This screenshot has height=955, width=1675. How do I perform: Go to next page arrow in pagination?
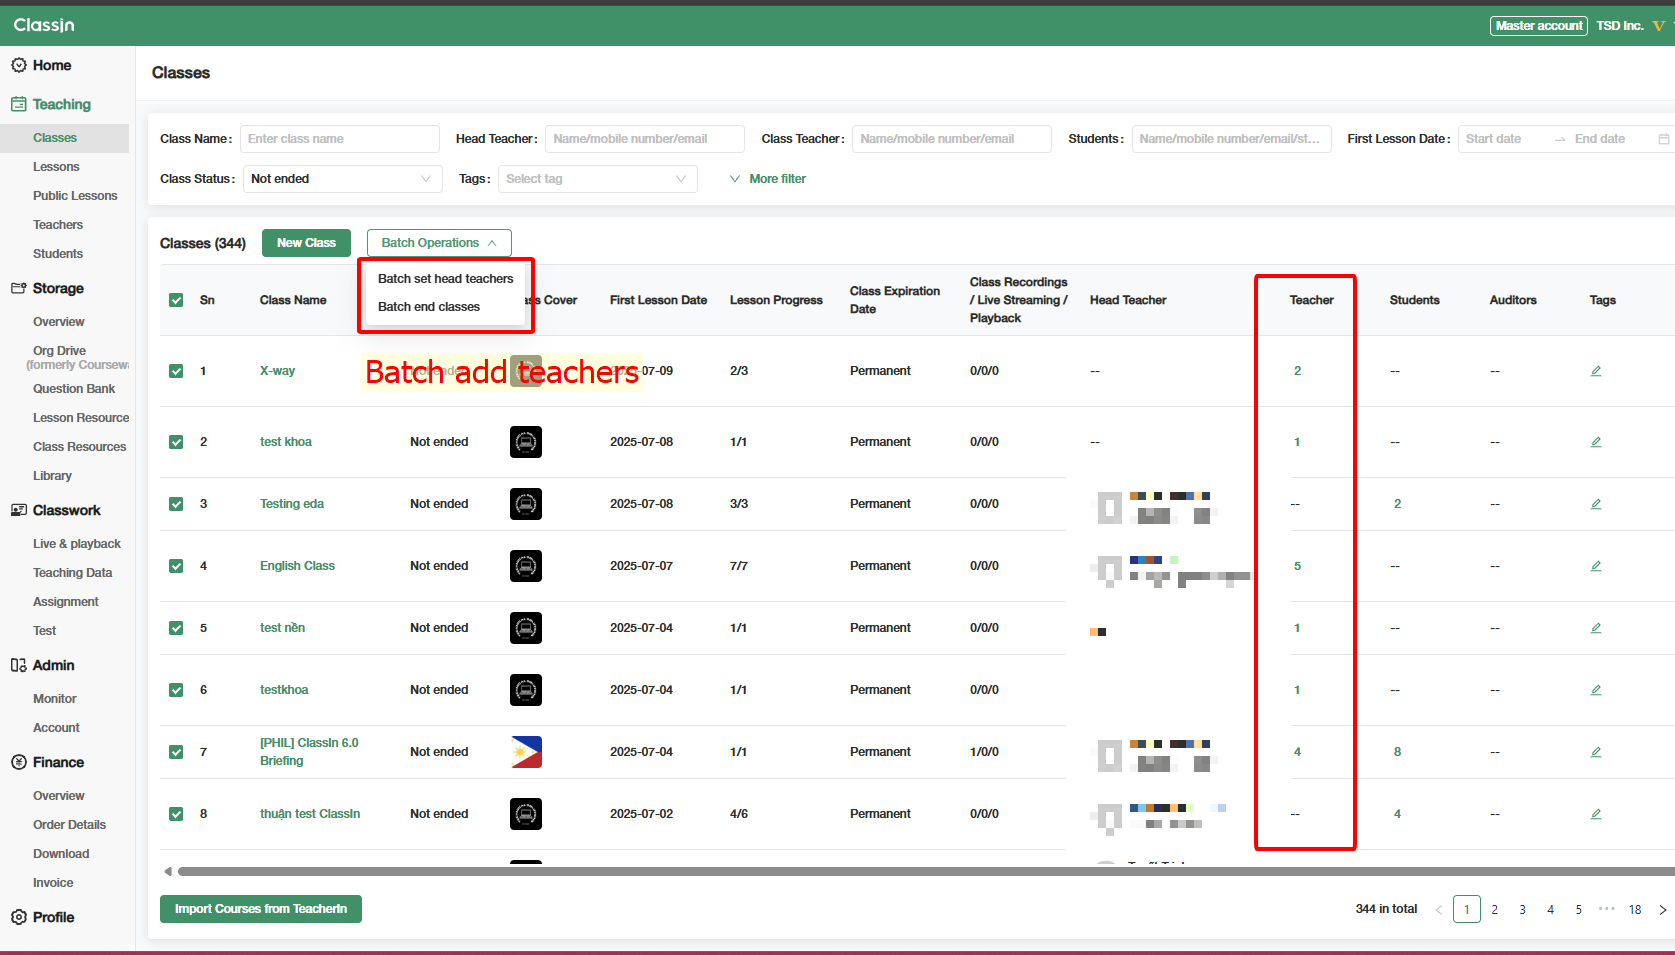click(1663, 910)
